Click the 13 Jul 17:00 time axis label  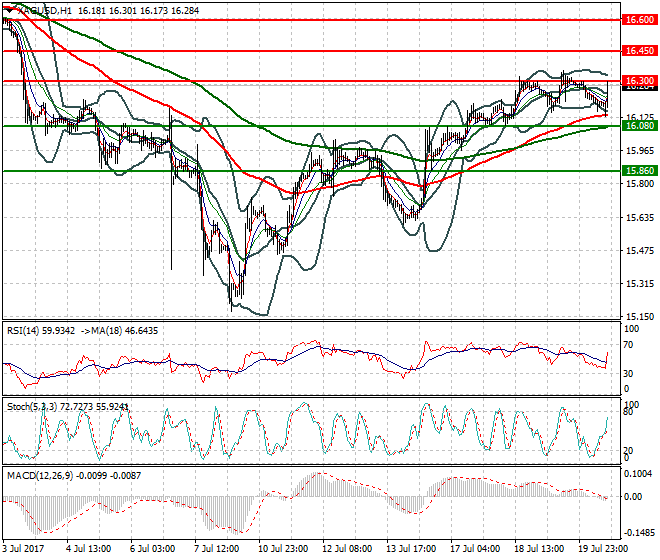[x=411, y=549]
